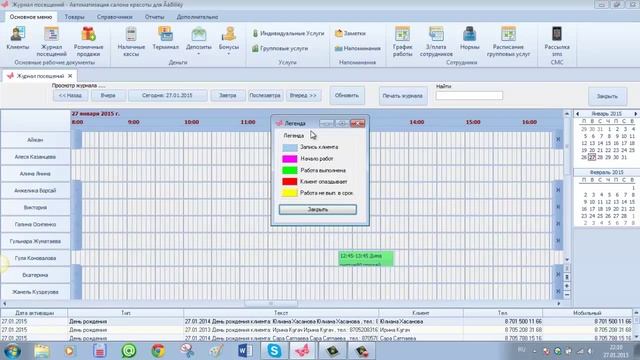This screenshot has width=640, height=360.
Task: Go forward with Вперед >> button
Action: point(303,96)
